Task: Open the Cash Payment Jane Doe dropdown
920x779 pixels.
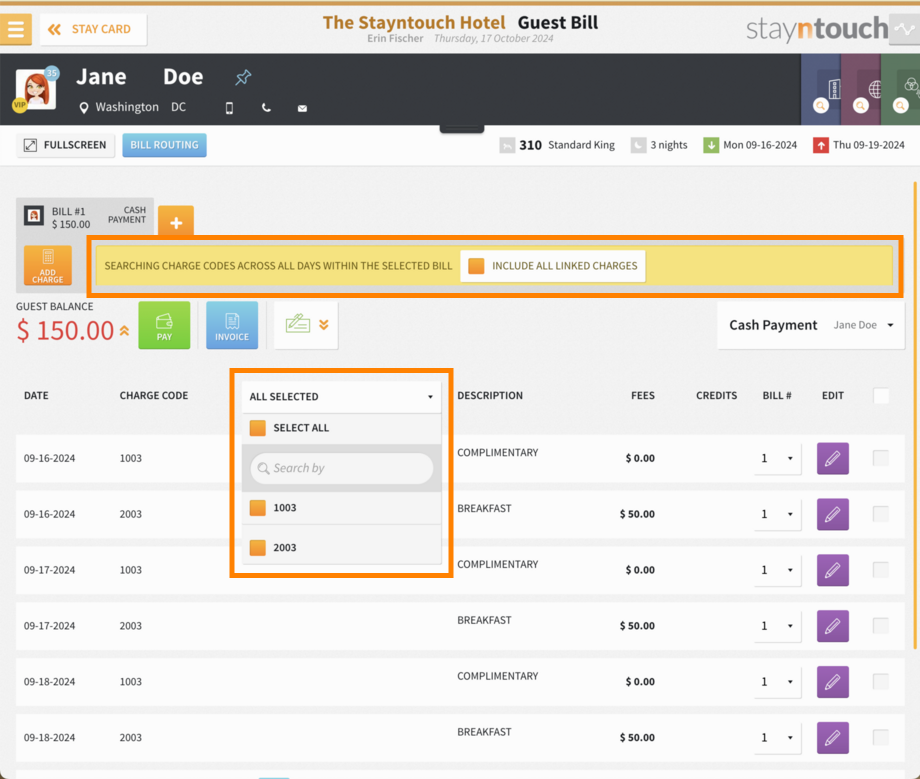Action: pos(811,325)
